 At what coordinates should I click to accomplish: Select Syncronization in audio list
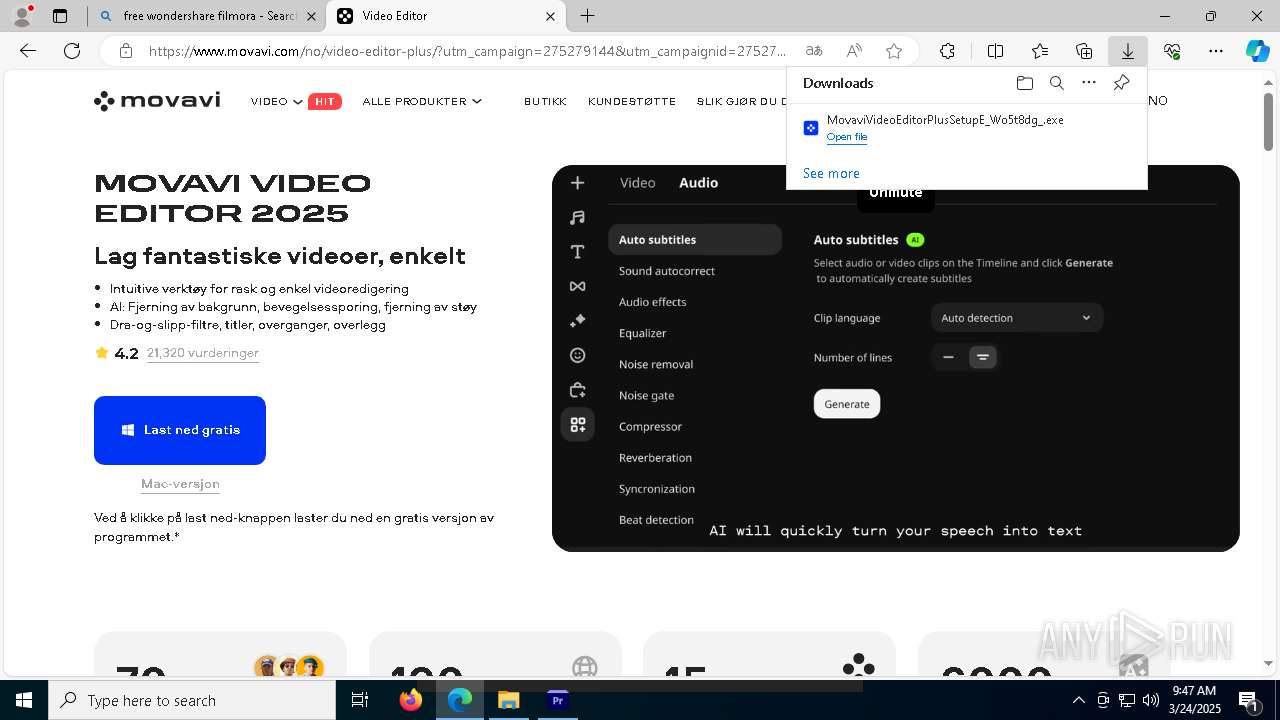657,489
